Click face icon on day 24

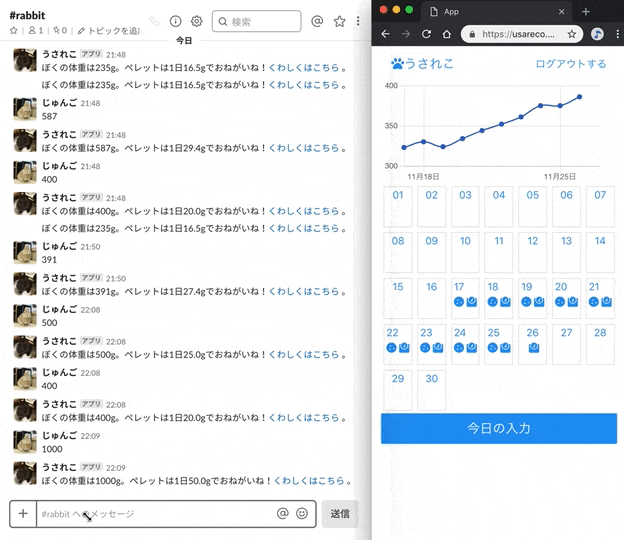tap(459, 348)
